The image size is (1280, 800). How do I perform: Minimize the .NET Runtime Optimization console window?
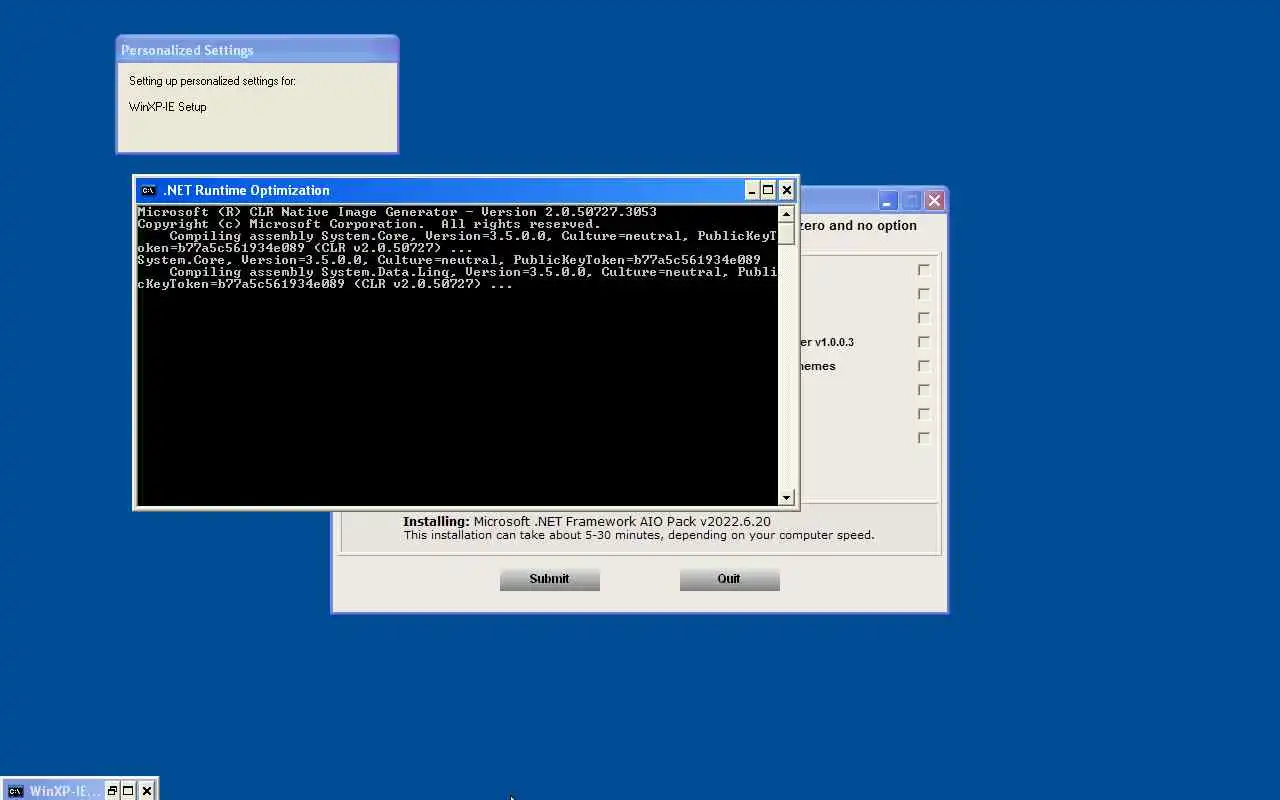(x=751, y=190)
